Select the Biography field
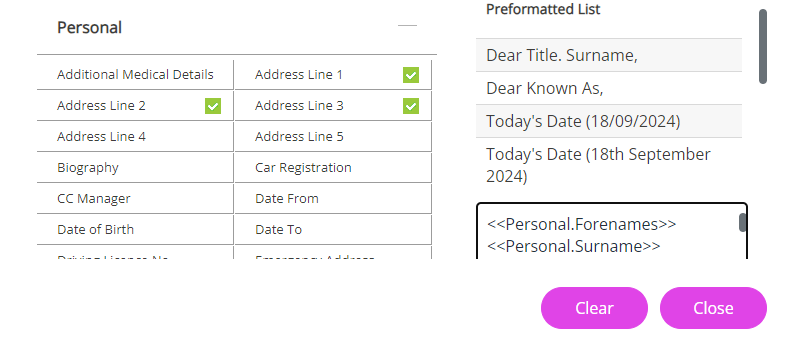800x362 pixels. 135,168
